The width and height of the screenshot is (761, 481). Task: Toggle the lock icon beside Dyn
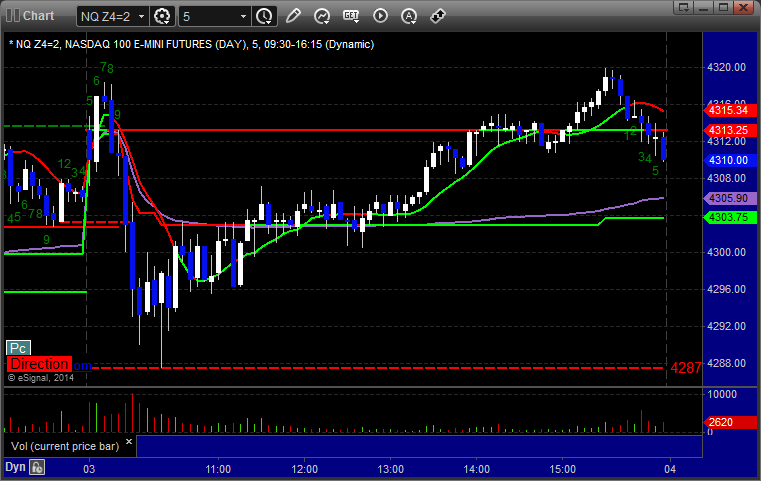click(37, 467)
